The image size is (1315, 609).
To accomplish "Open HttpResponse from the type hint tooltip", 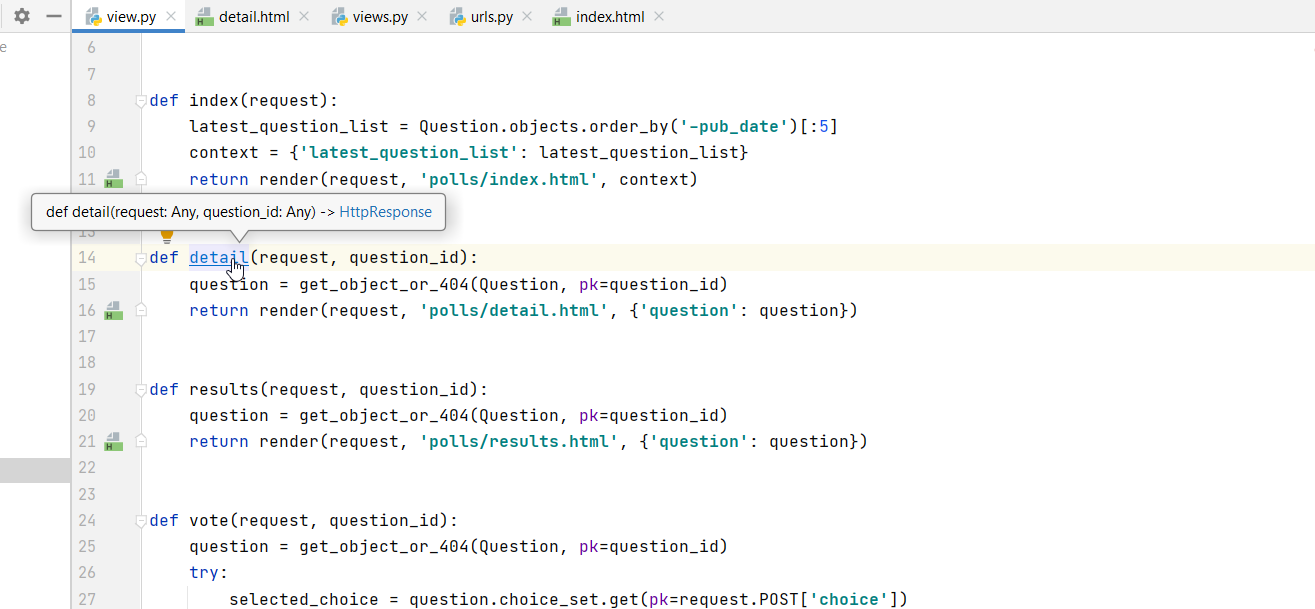I will [x=388, y=212].
